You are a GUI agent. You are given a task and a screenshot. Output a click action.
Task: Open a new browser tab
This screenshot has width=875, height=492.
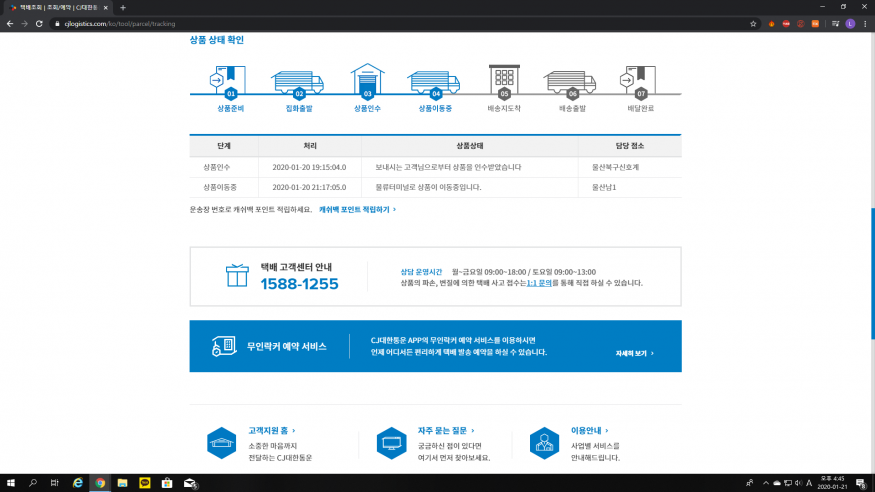click(122, 7)
